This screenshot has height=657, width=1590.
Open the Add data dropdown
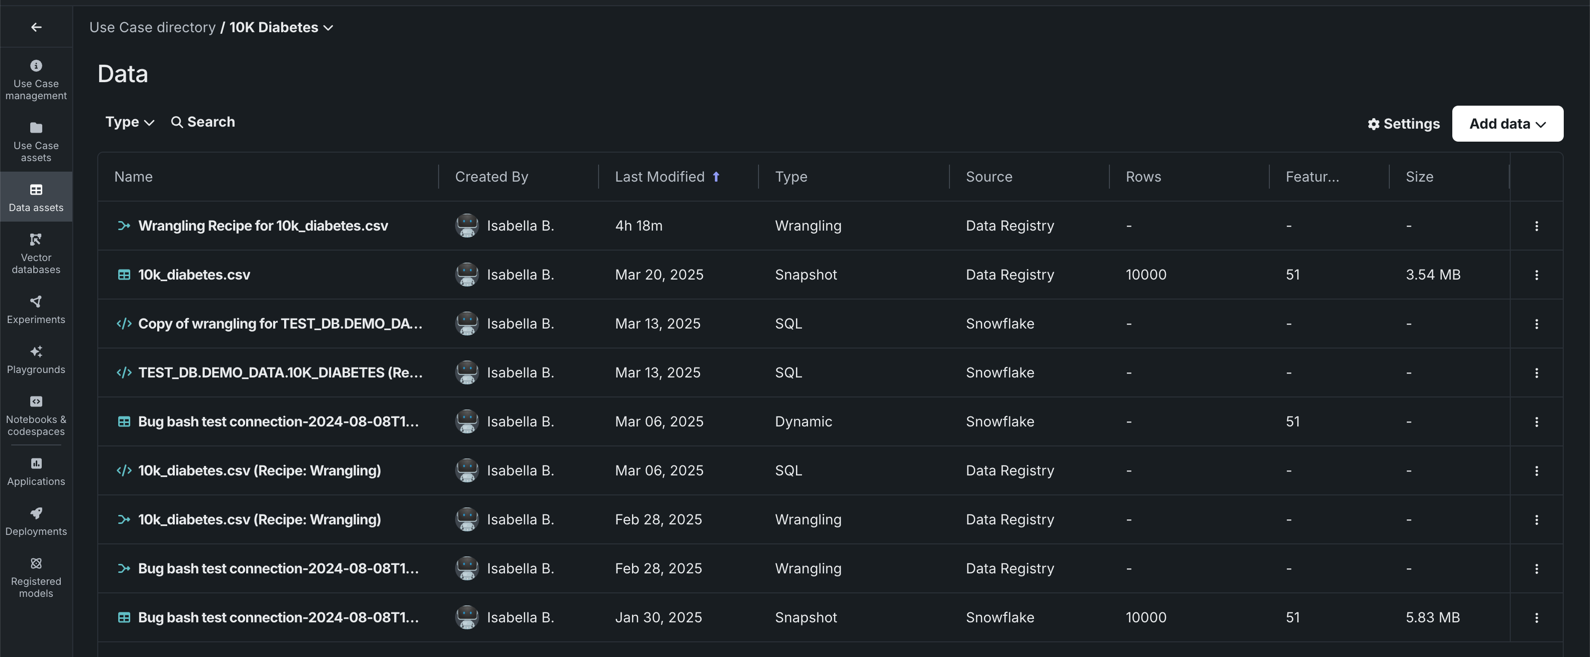pyautogui.click(x=1507, y=124)
